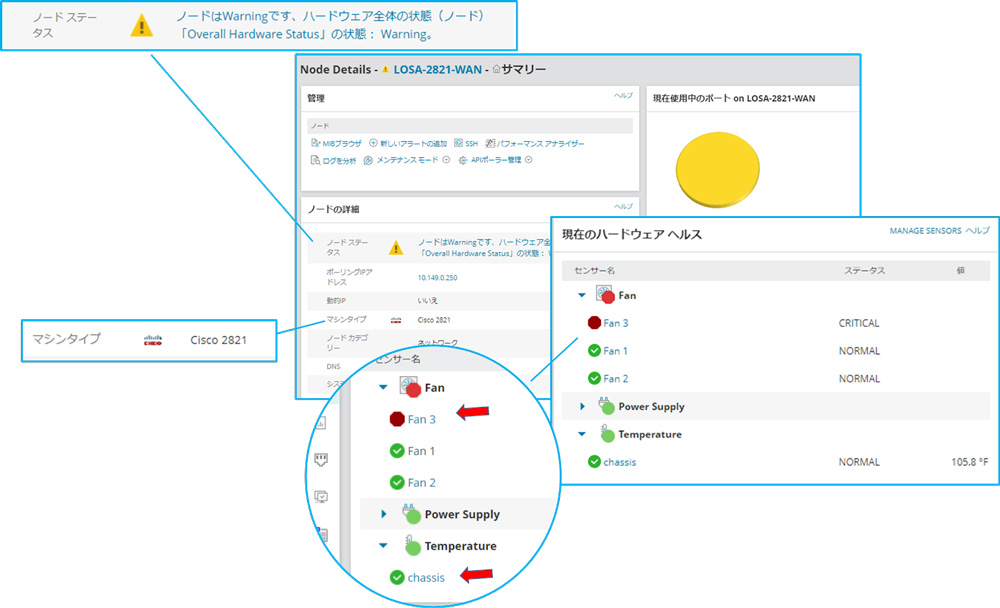Open ヘルプ link in ノードの詳細 panel
Viewport: 1000px width, 608px height.
(623, 206)
